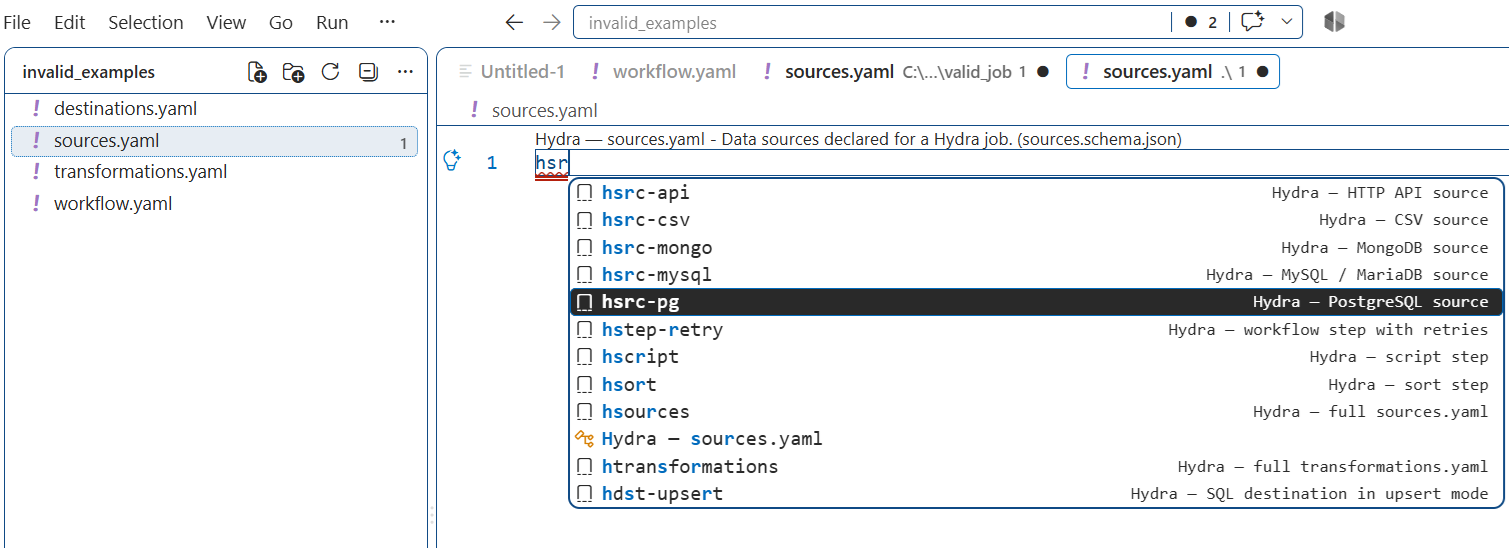Open the chat icon in title bar
The image size is (1509, 548).
tap(1253, 22)
